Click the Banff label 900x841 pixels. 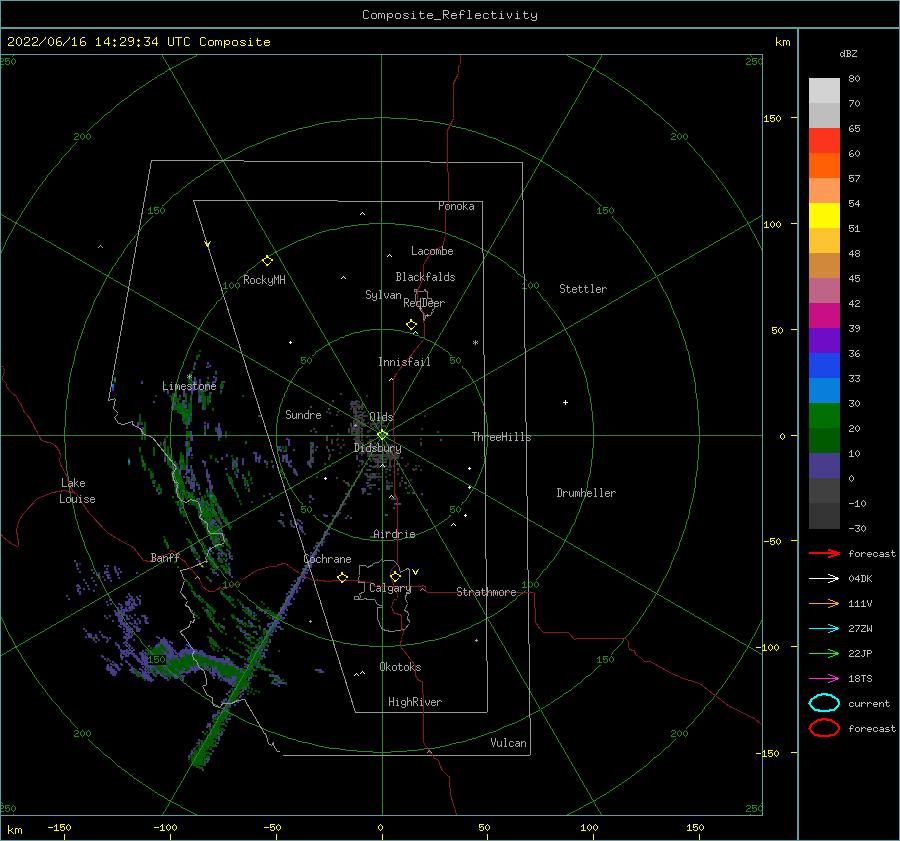click(165, 557)
